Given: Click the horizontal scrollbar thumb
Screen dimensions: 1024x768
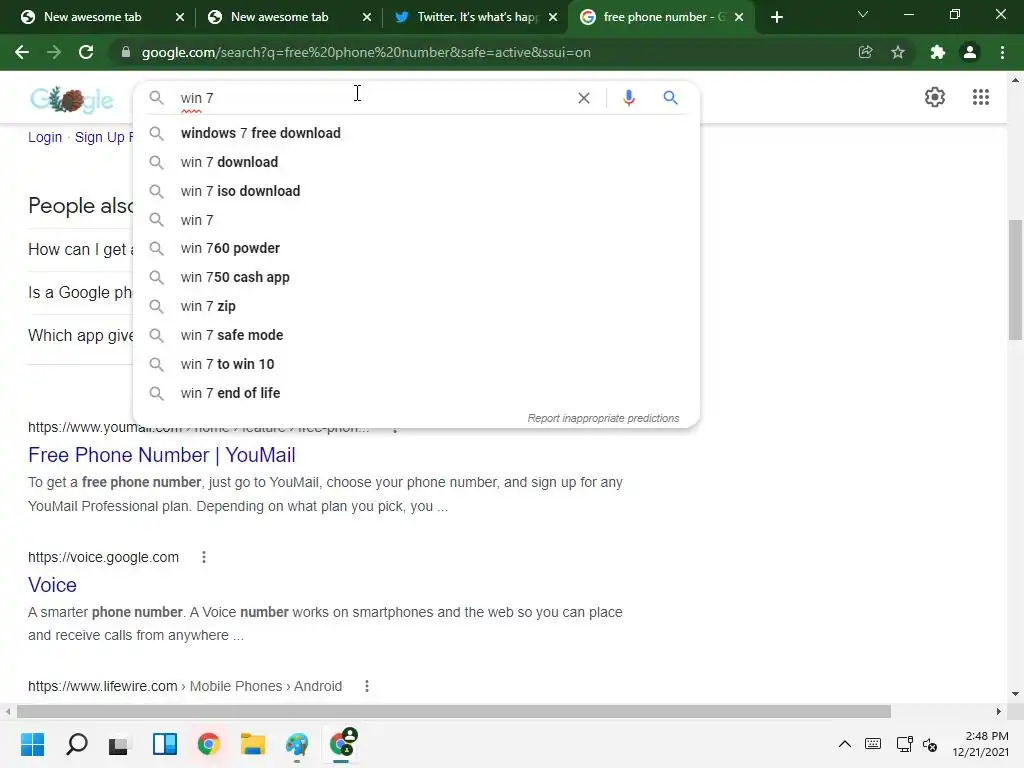Looking at the screenshot, I should [454, 711].
